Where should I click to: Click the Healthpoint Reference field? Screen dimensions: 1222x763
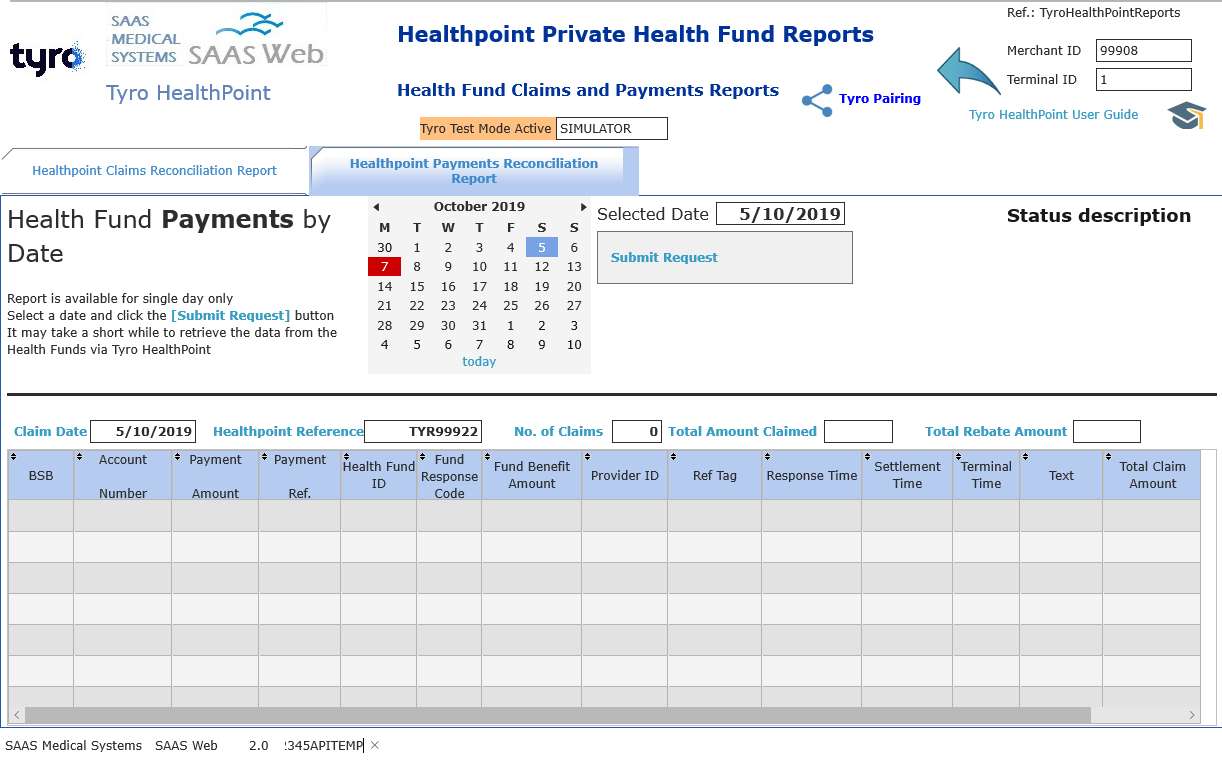pyautogui.click(x=423, y=432)
